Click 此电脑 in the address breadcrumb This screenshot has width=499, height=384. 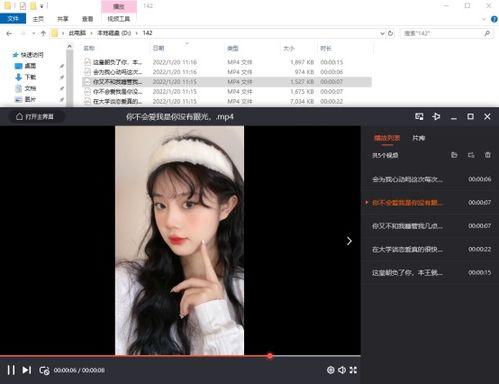[77, 33]
